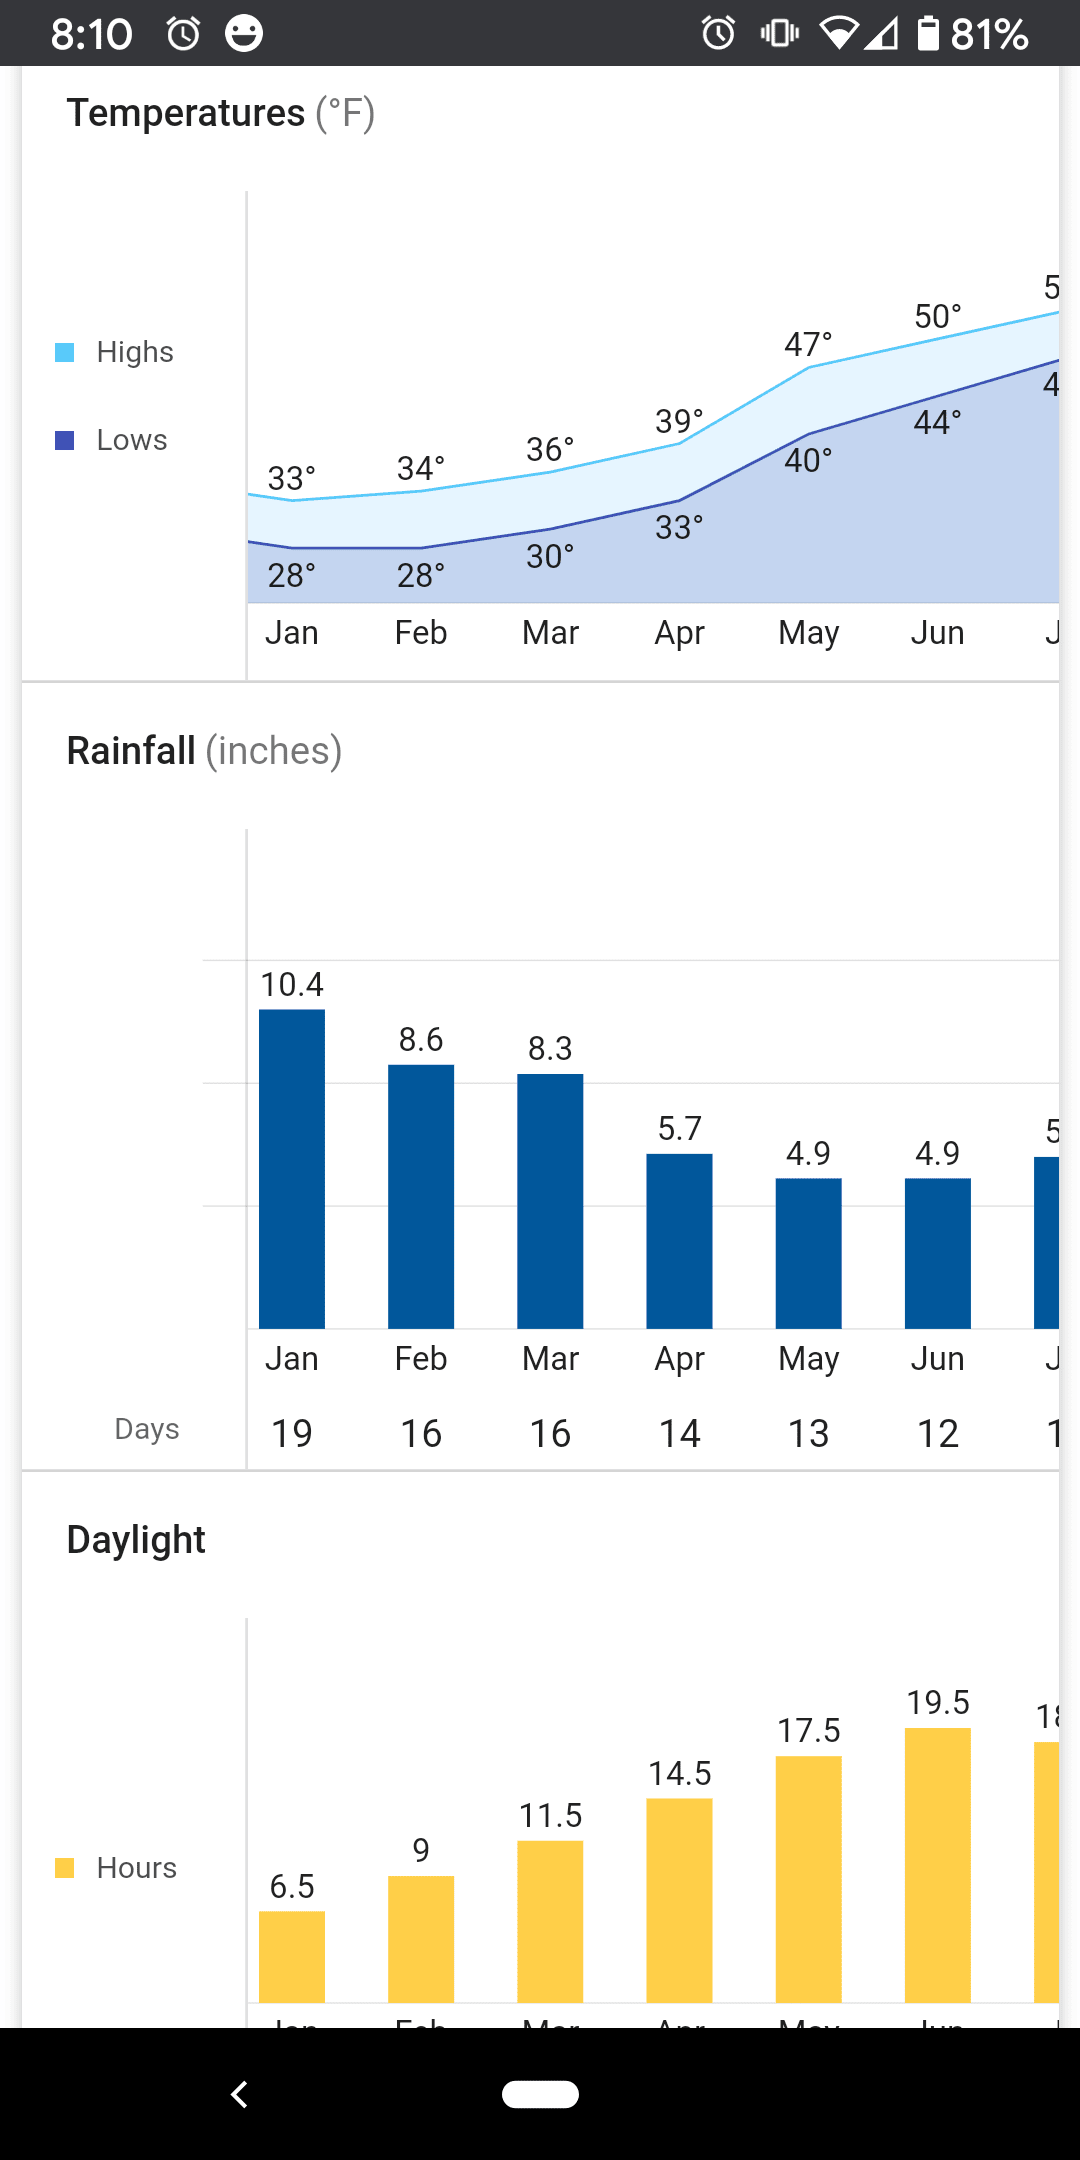Select the January rainfall bar
This screenshot has width=1080, height=2160.
pos(292,1168)
